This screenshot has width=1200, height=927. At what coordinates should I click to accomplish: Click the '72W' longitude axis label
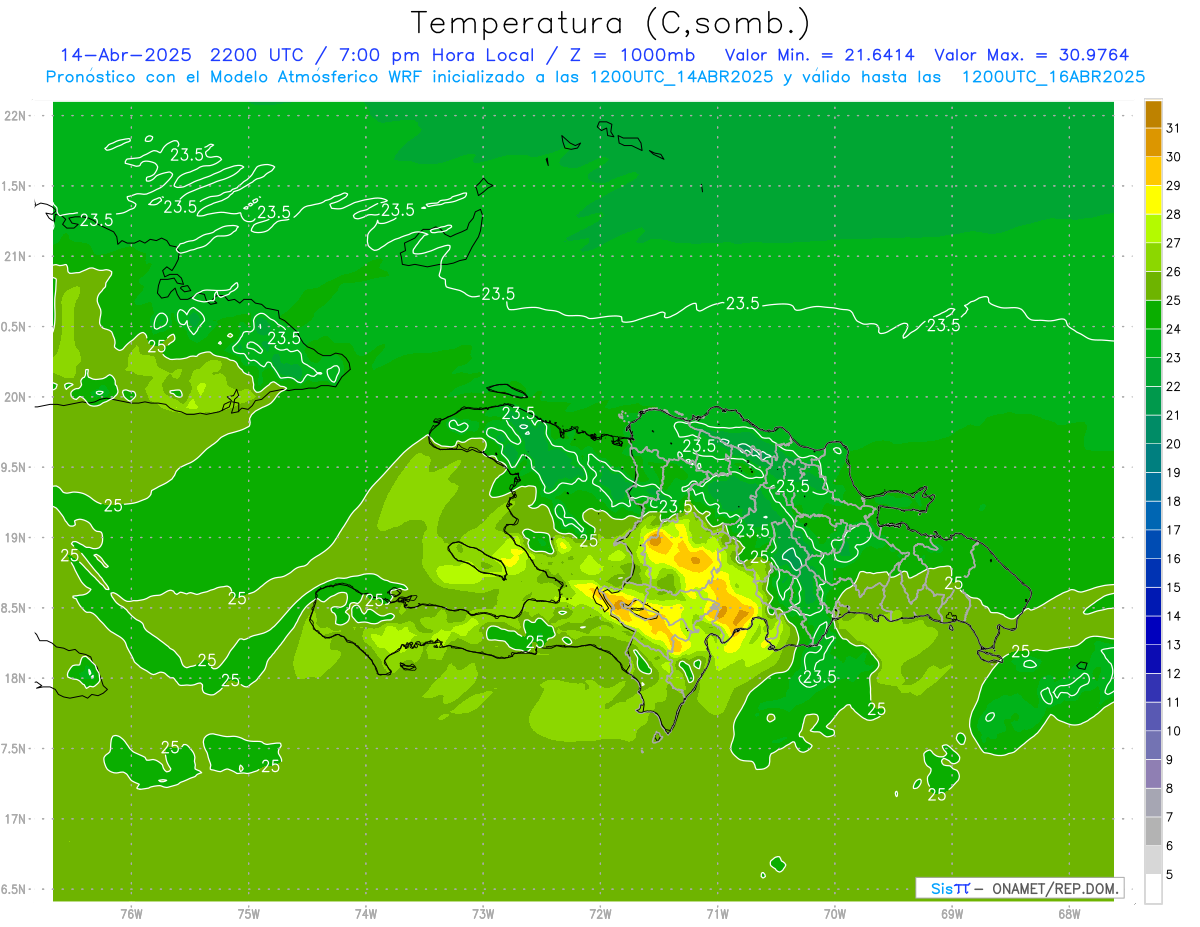[x=600, y=914]
